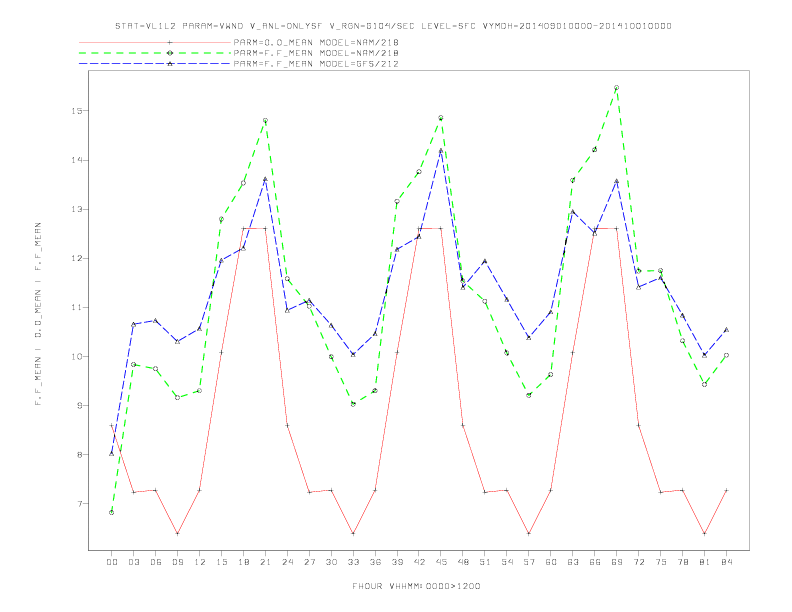The image size is (792, 612).
Task: Click x-axis tick label 72
Action: pyautogui.click(x=638, y=562)
